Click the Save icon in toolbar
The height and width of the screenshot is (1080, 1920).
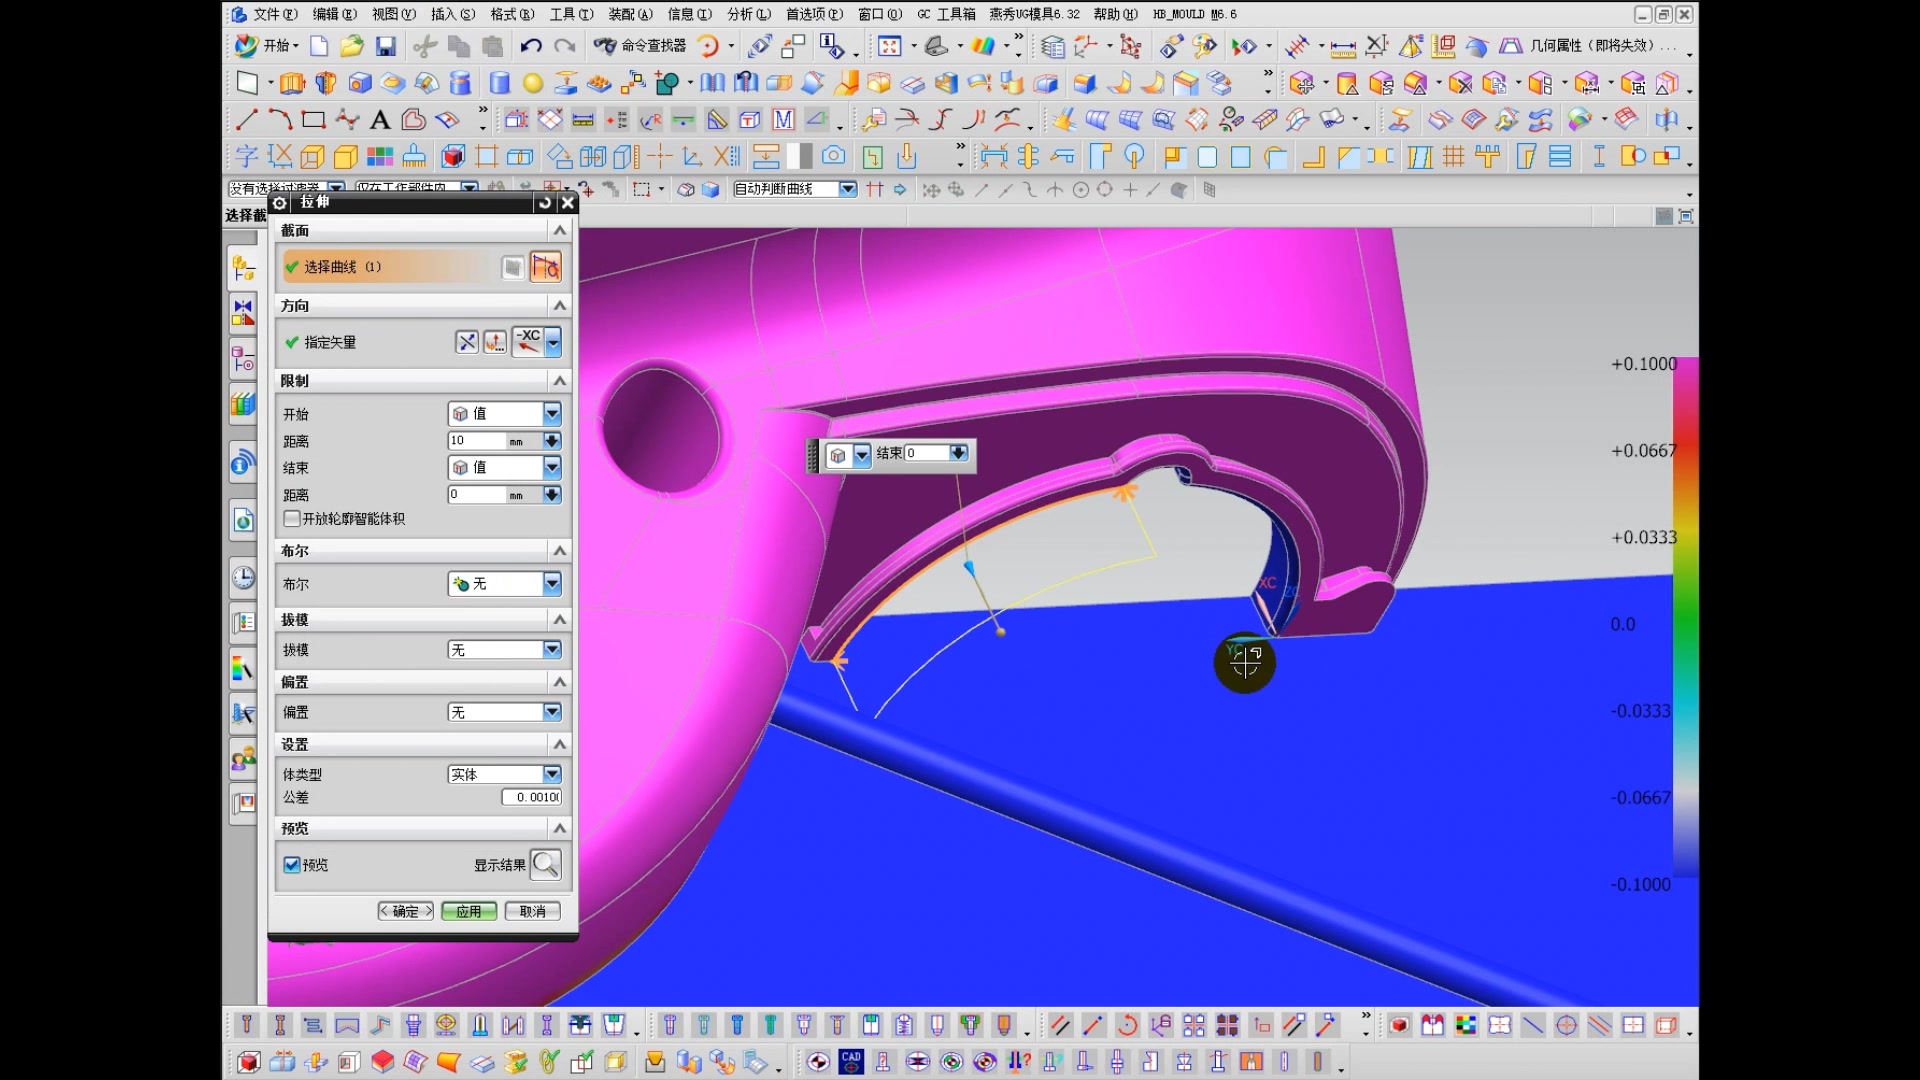pyautogui.click(x=385, y=46)
